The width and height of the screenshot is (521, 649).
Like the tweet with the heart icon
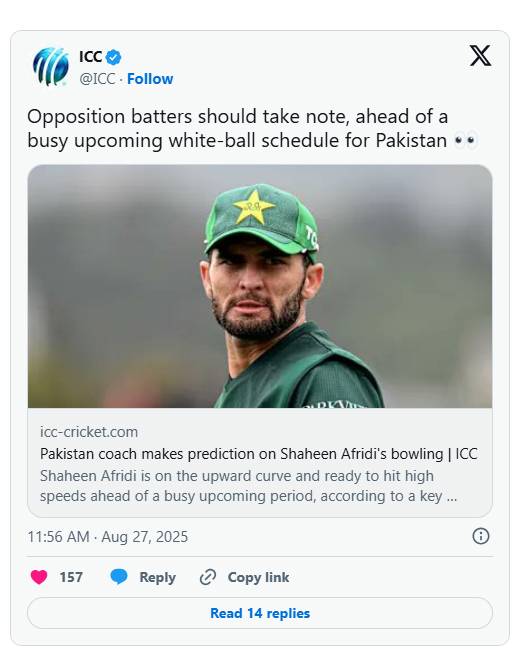click(39, 577)
